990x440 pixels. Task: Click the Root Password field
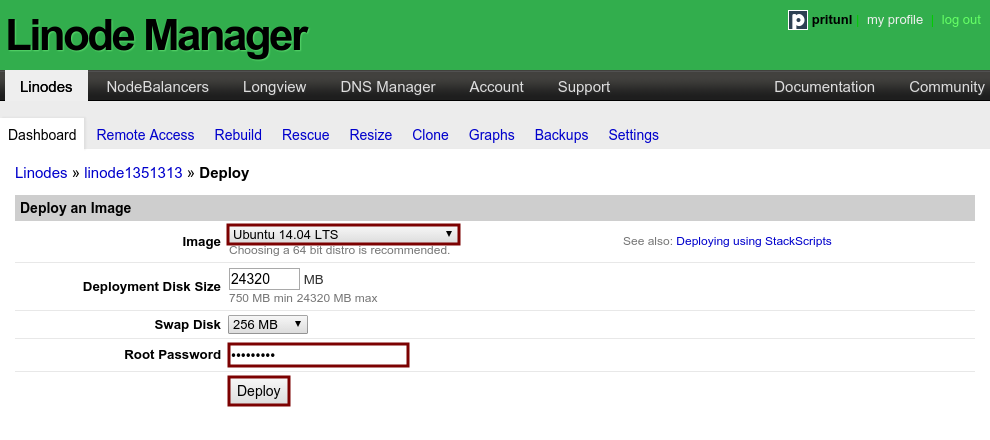318,355
